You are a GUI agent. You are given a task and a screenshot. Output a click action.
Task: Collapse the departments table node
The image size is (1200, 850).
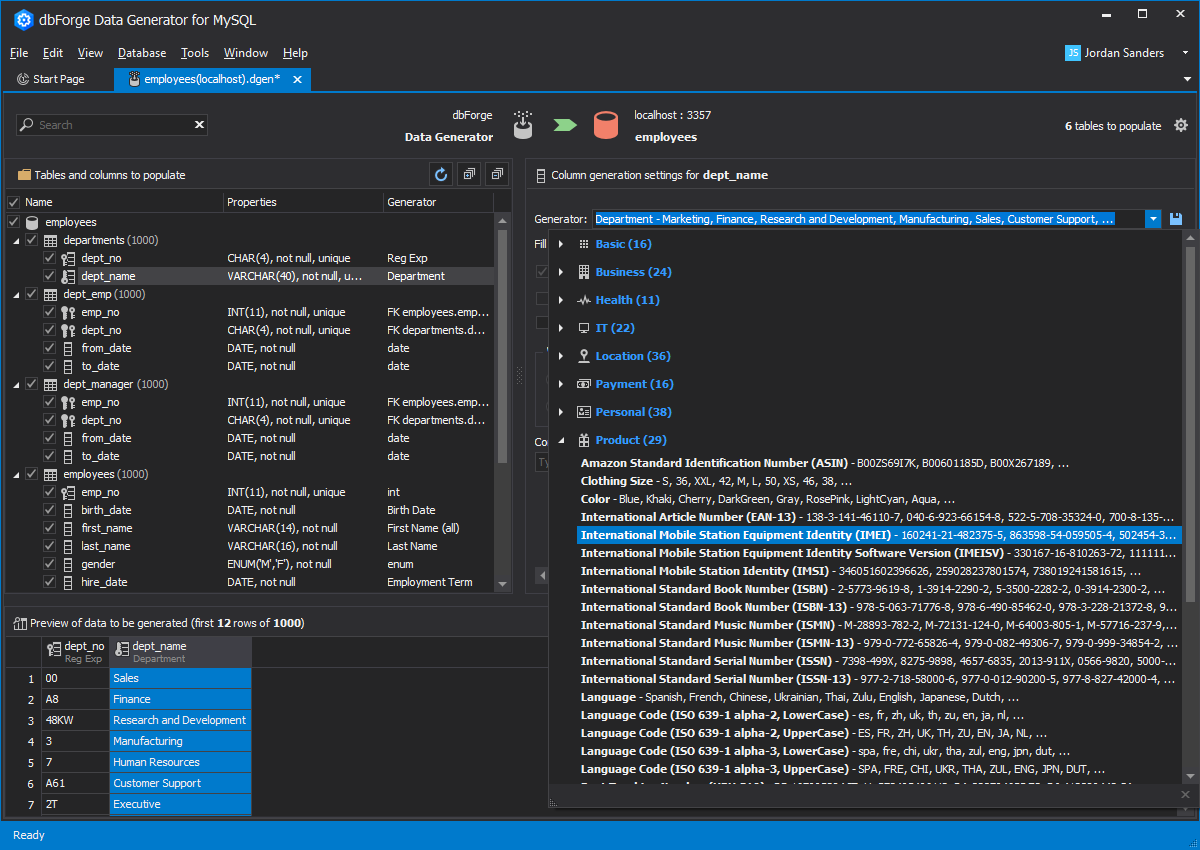(x=16, y=240)
